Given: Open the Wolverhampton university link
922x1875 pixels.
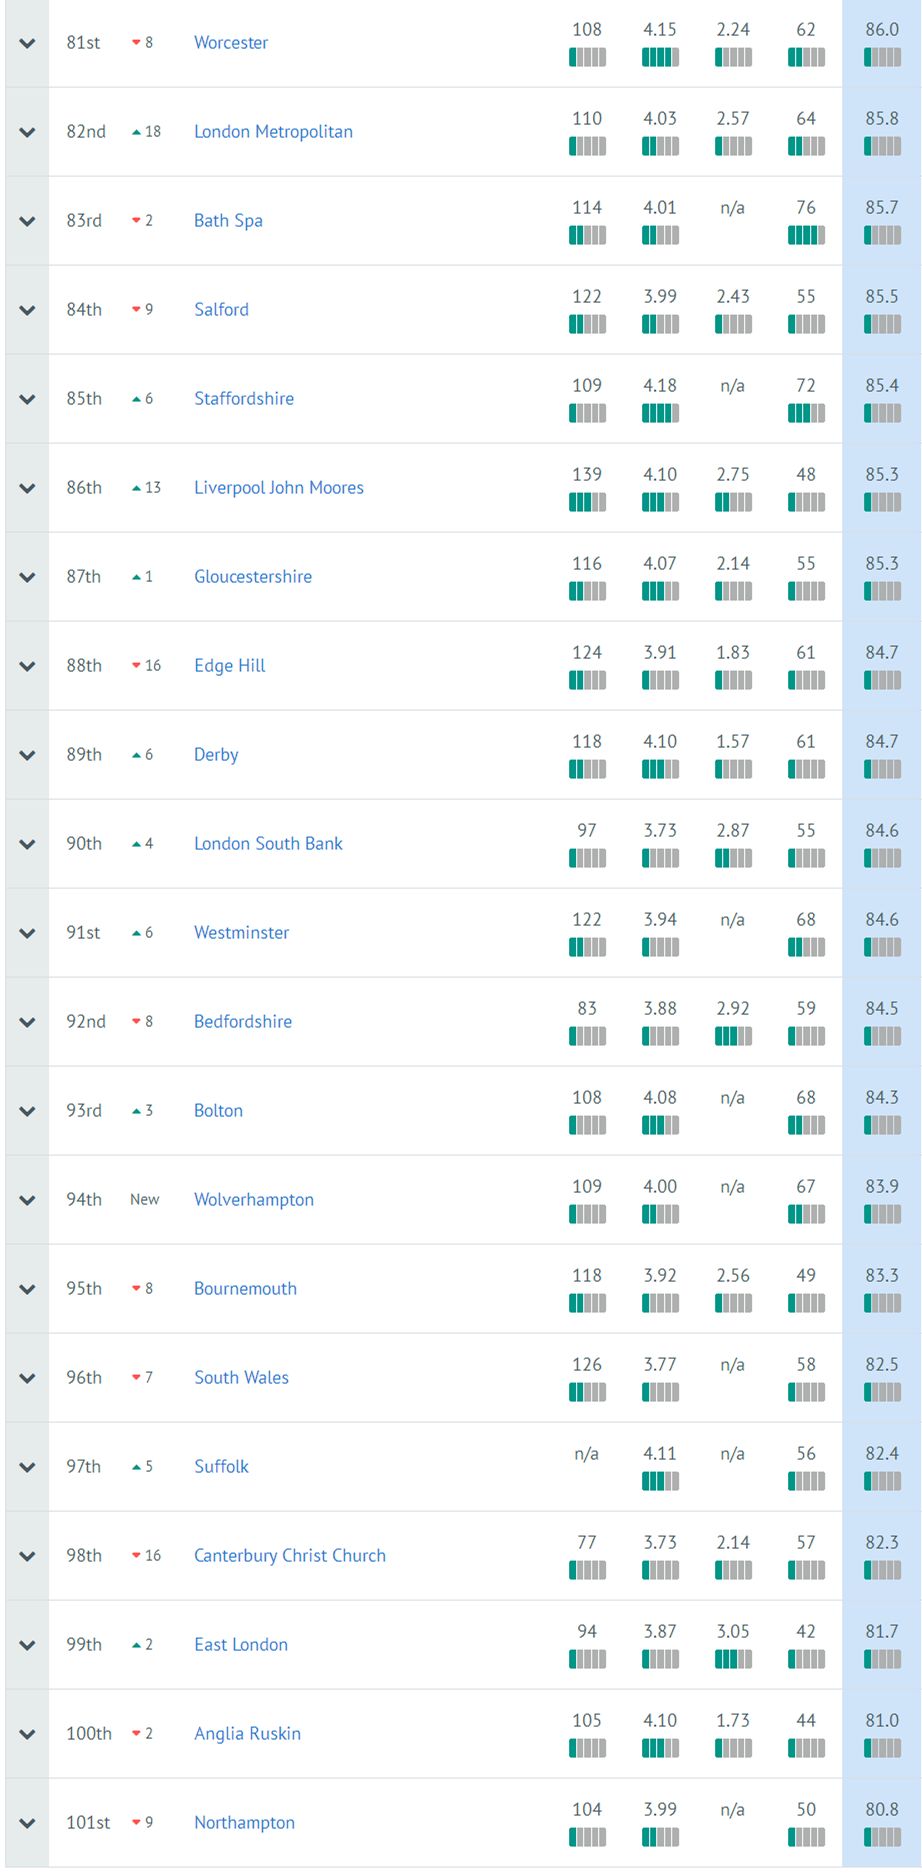Looking at the screenshot, I should coord(254,1200).
